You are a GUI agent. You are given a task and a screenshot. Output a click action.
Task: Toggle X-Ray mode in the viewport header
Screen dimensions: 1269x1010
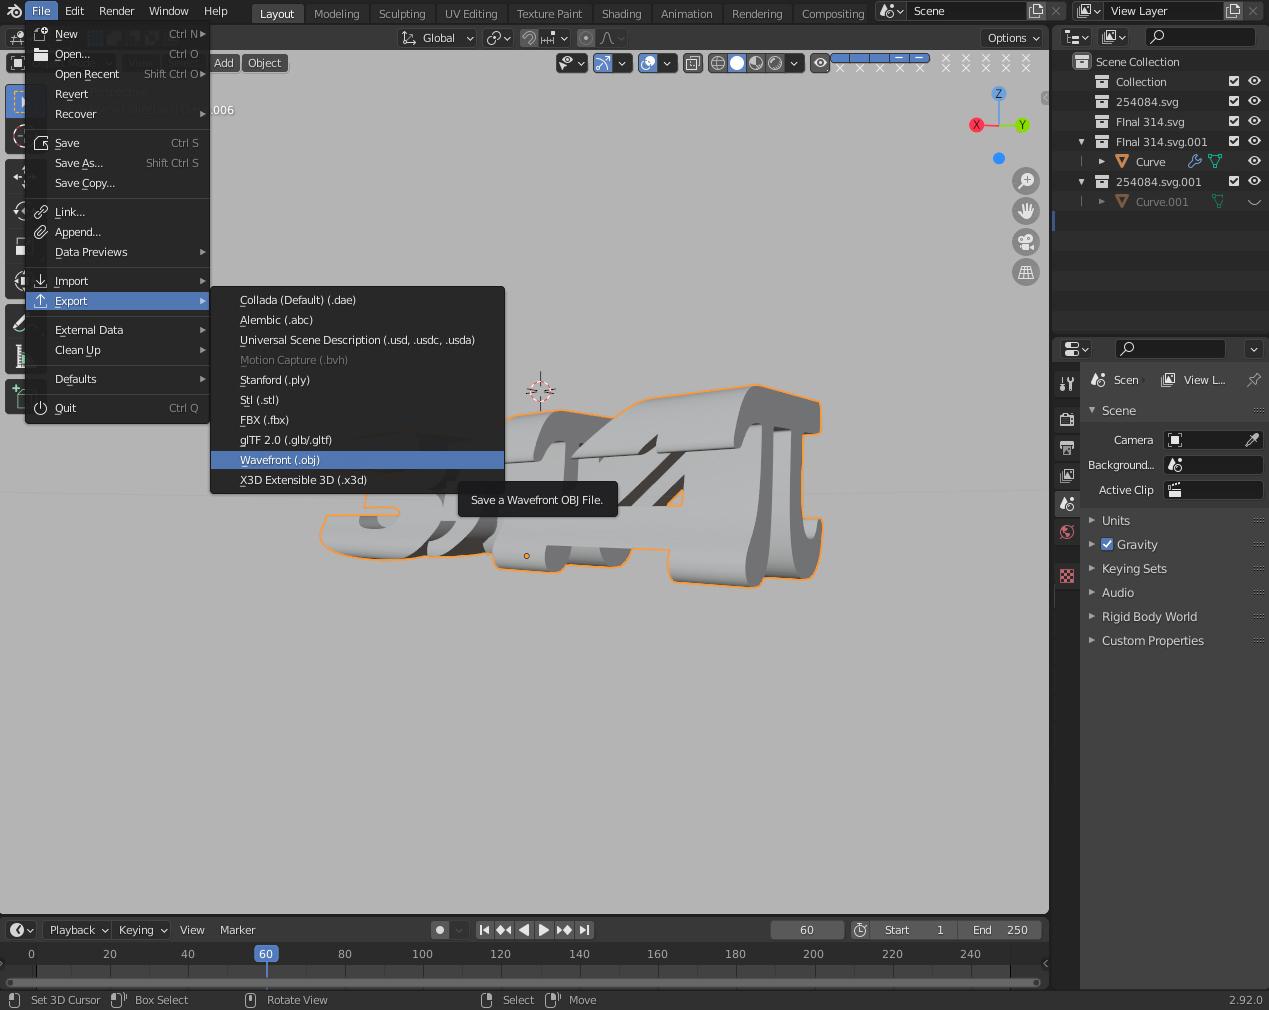692,62
